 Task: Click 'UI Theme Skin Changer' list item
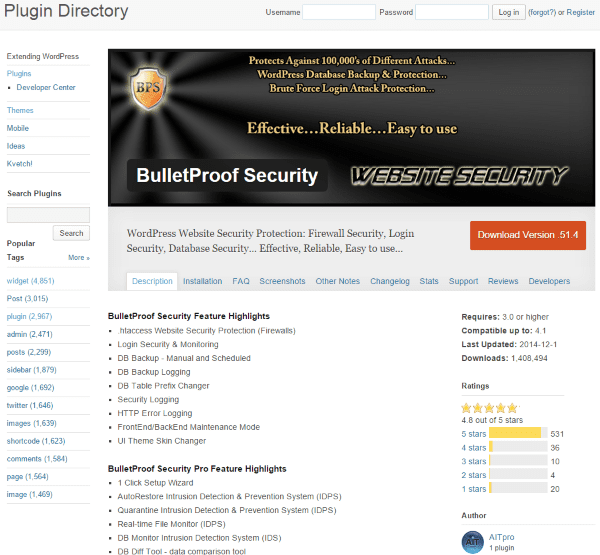[161, 441]
